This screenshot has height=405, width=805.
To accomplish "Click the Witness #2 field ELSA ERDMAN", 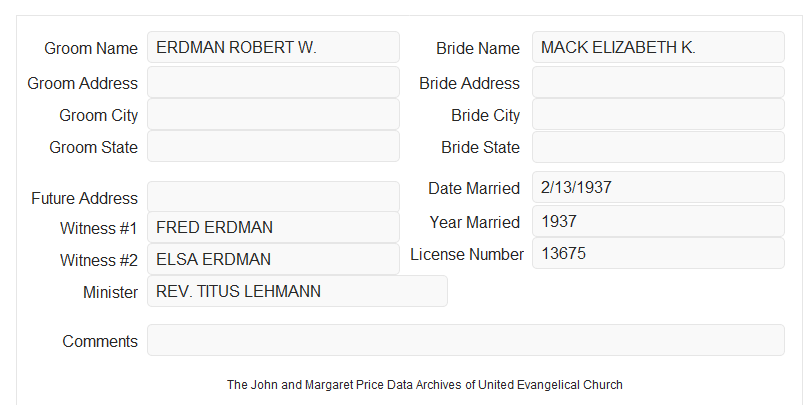I will pos(273,259).
